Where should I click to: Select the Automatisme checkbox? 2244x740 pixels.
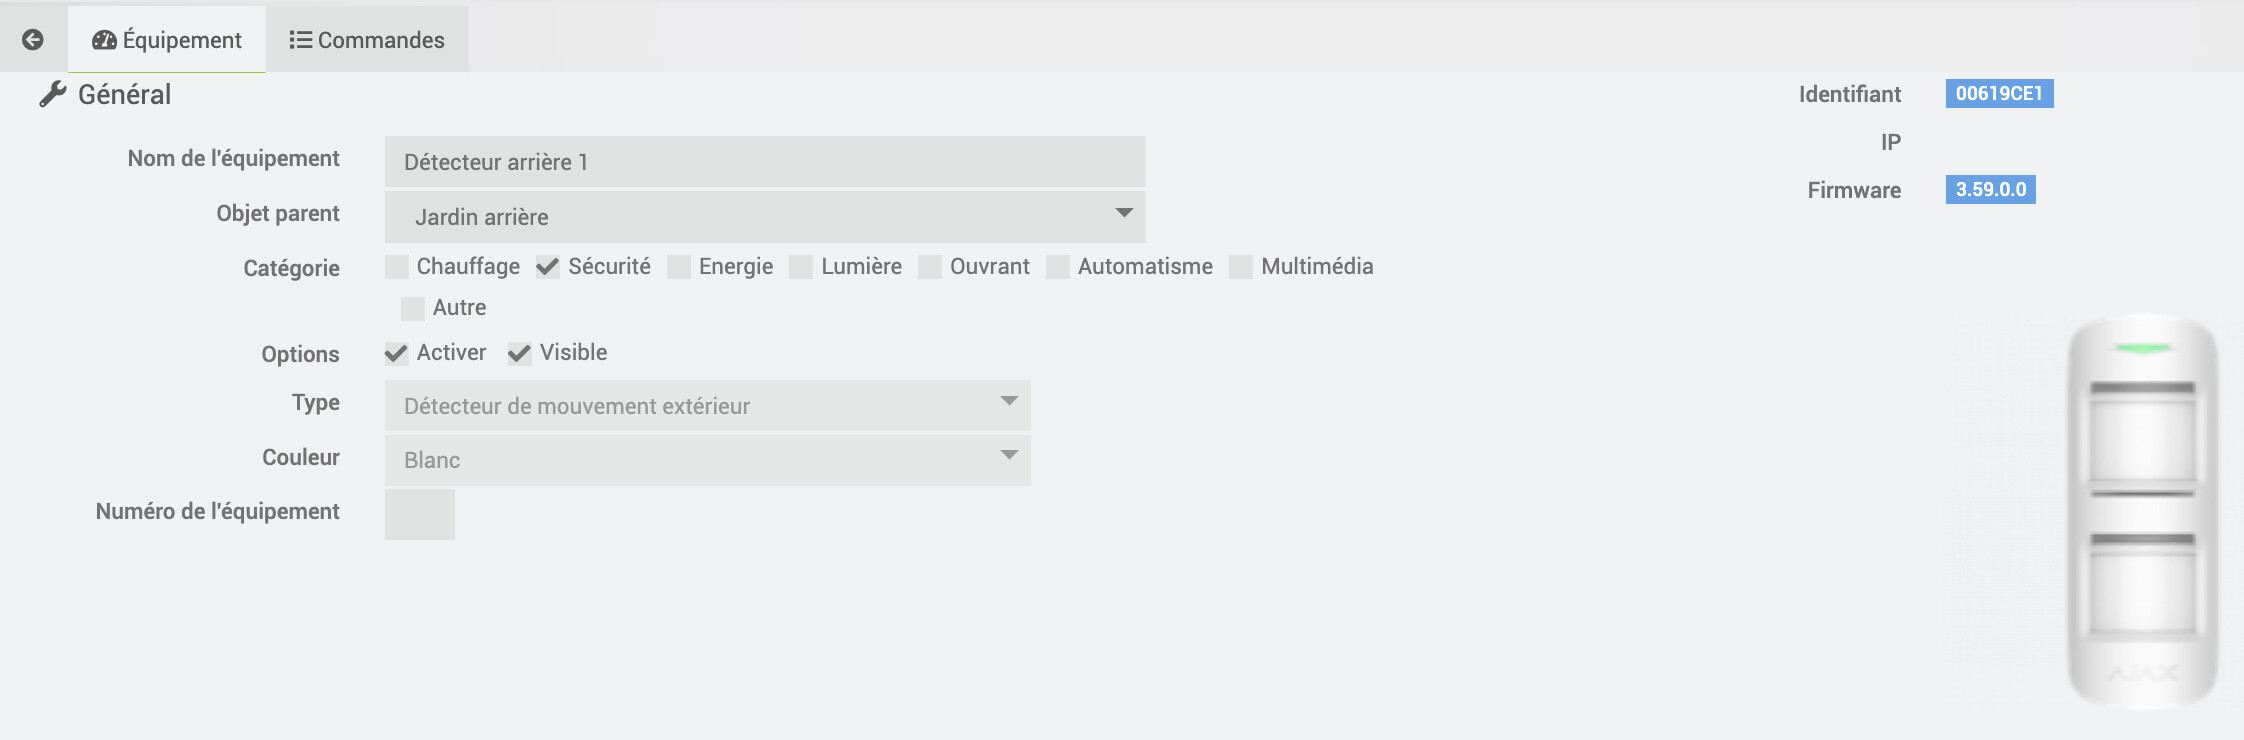tap(1058, 267)
